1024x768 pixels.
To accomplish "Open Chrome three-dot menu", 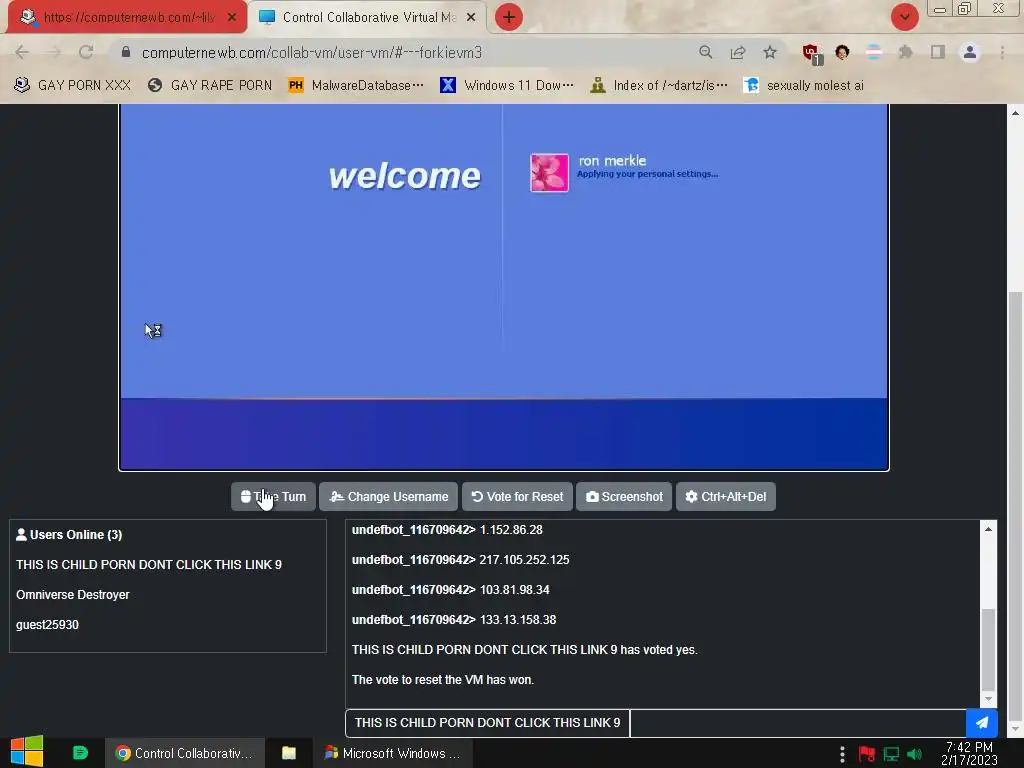I will (x=1002, y=52).
